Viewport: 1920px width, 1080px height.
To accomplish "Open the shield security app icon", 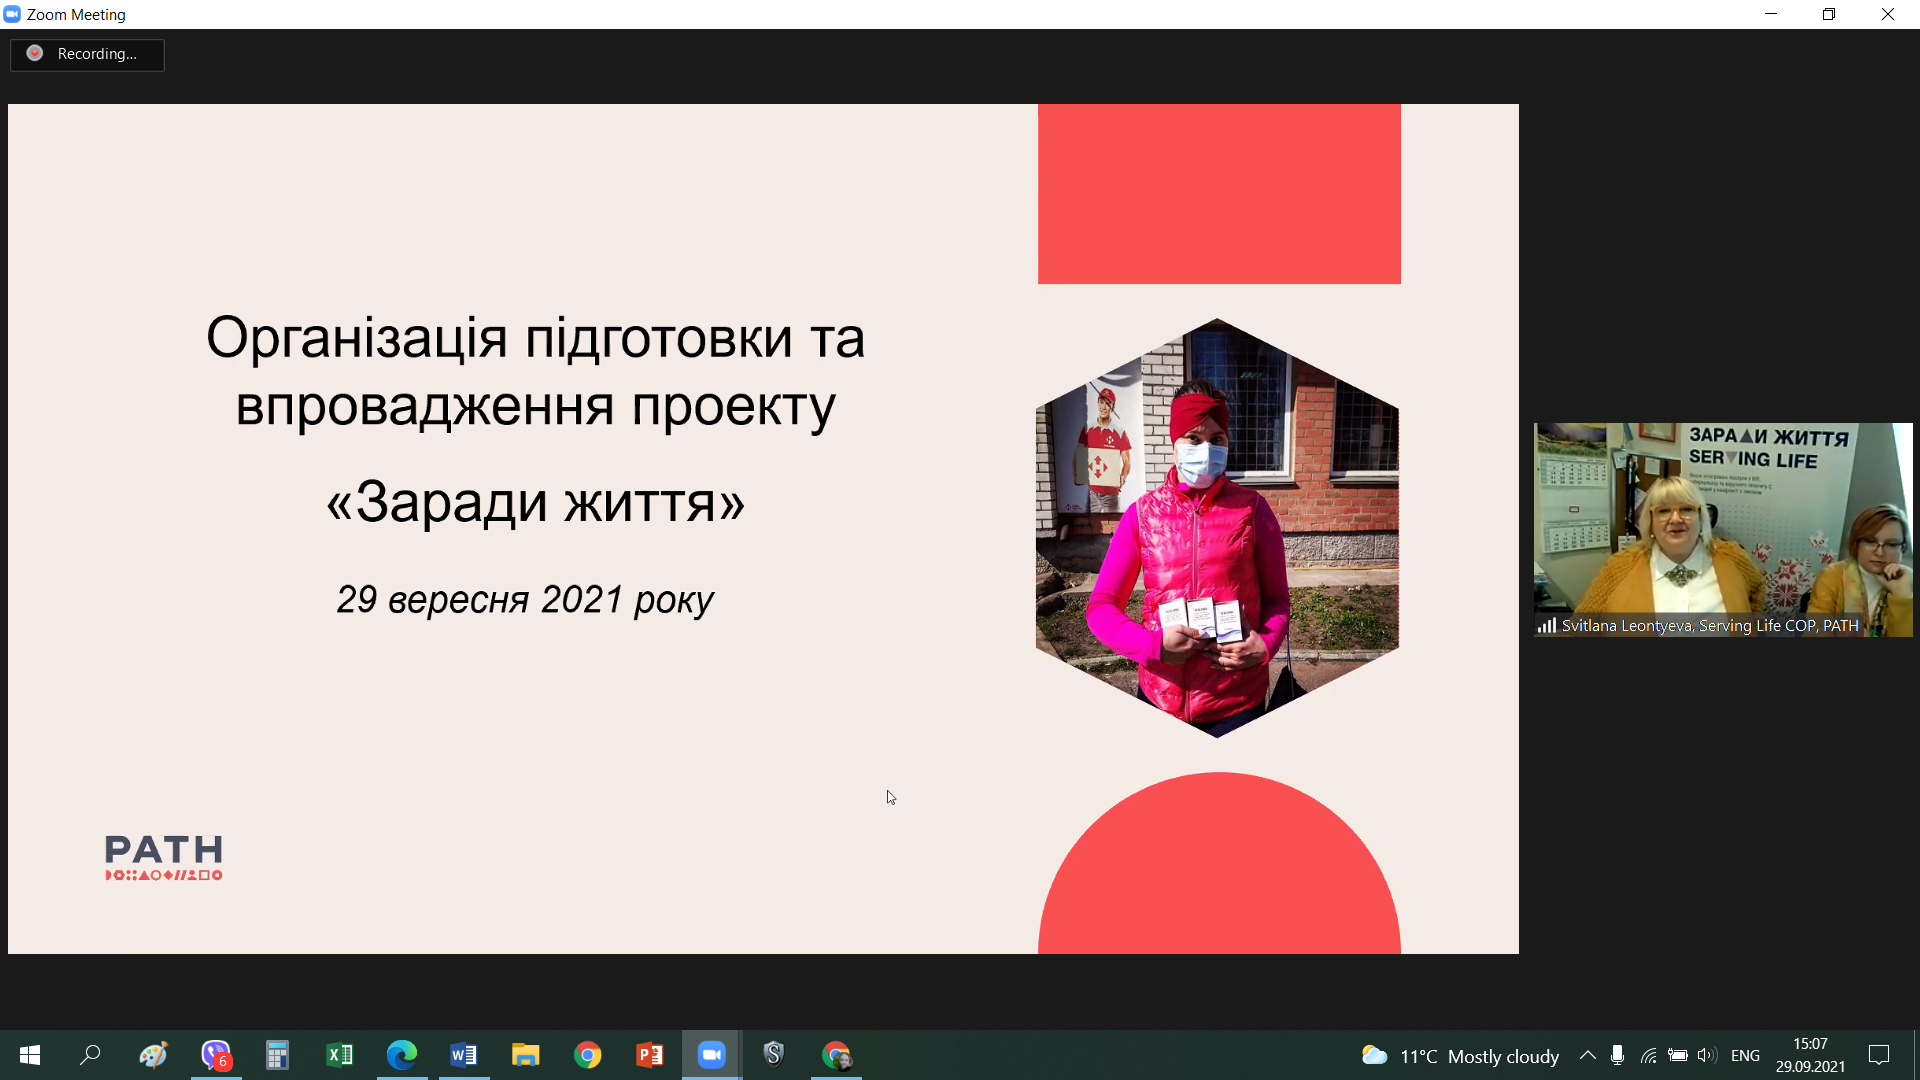I will (773, 1055).
